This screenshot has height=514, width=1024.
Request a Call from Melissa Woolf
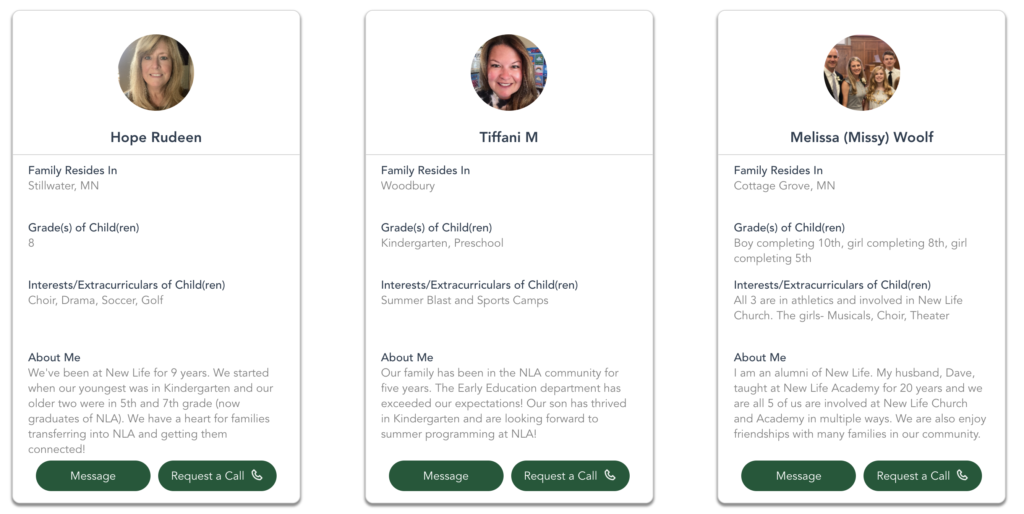pos(923,475)
